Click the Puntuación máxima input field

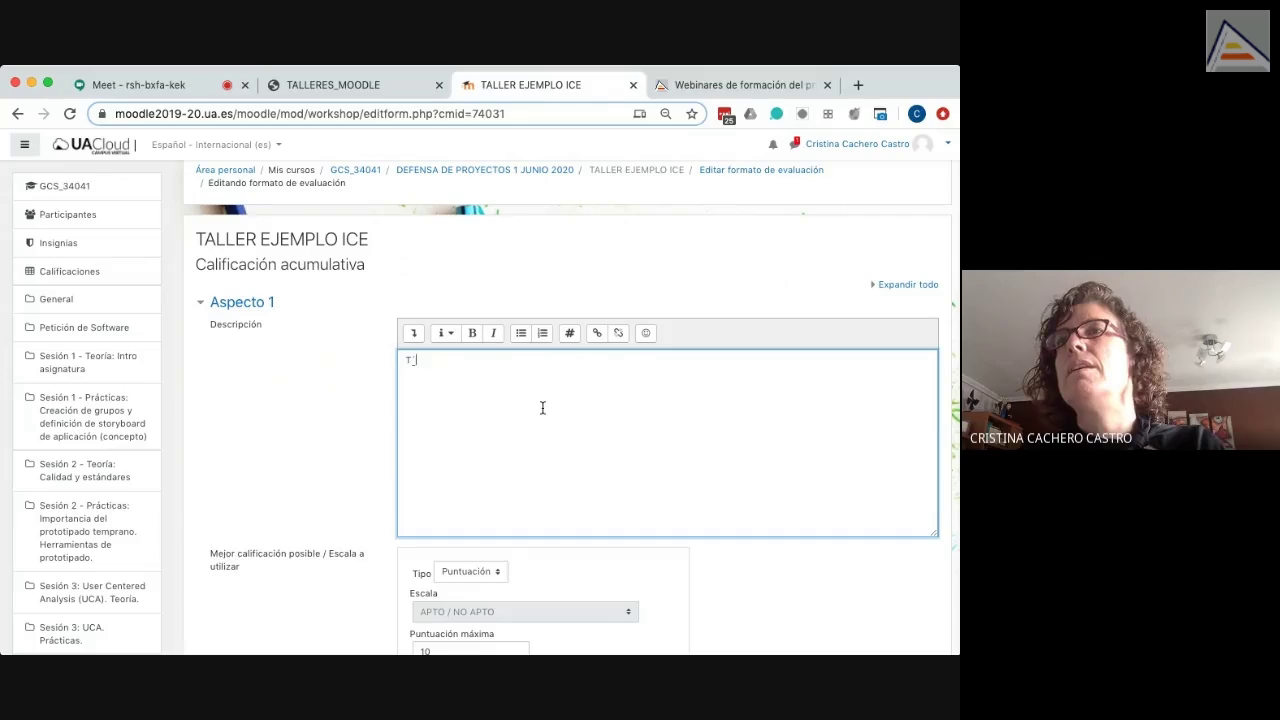(x=469, y=649)
